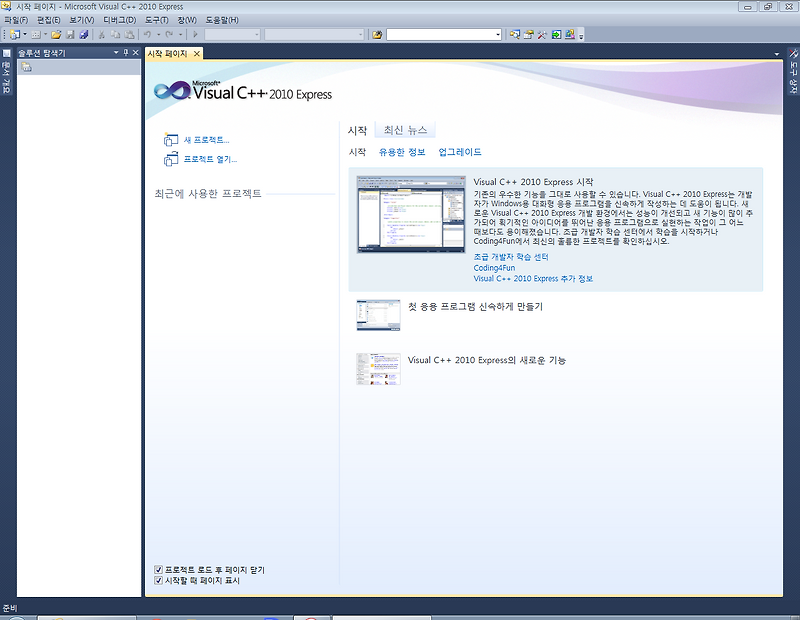Click the Start Page green arrow icon

coord(556,35)
